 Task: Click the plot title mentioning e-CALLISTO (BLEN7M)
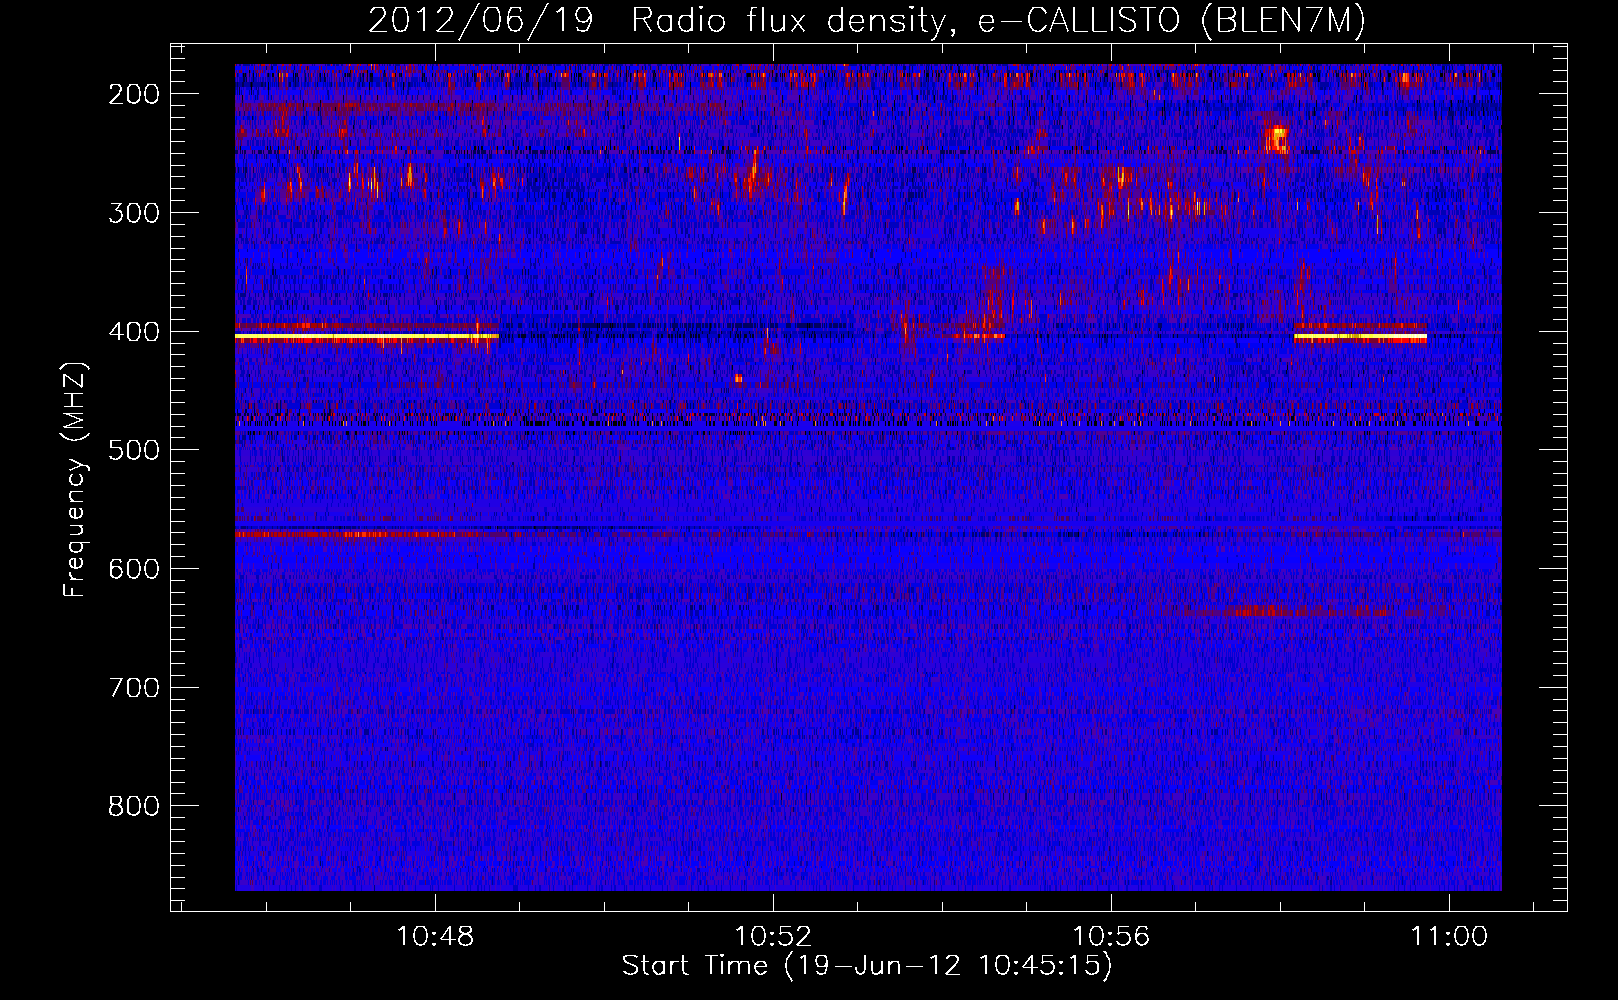click(866, 21)
